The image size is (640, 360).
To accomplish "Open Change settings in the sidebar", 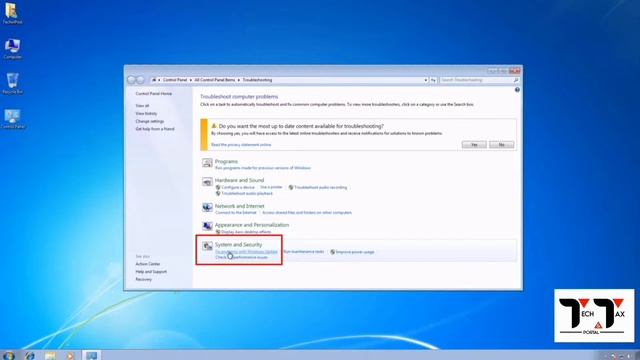I will (x=149, y=121).
